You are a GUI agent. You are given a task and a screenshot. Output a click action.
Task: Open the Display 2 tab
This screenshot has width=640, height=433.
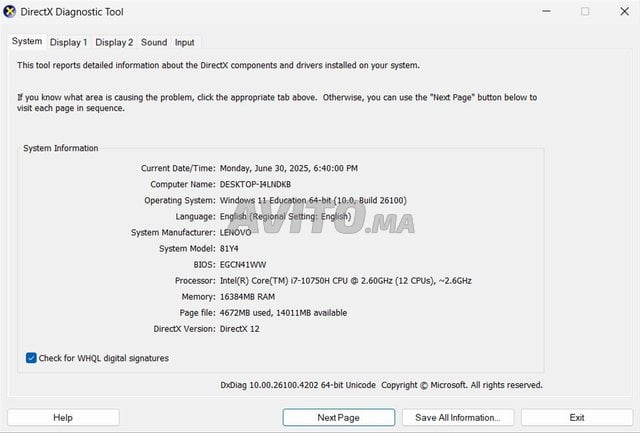coord(114,43)
